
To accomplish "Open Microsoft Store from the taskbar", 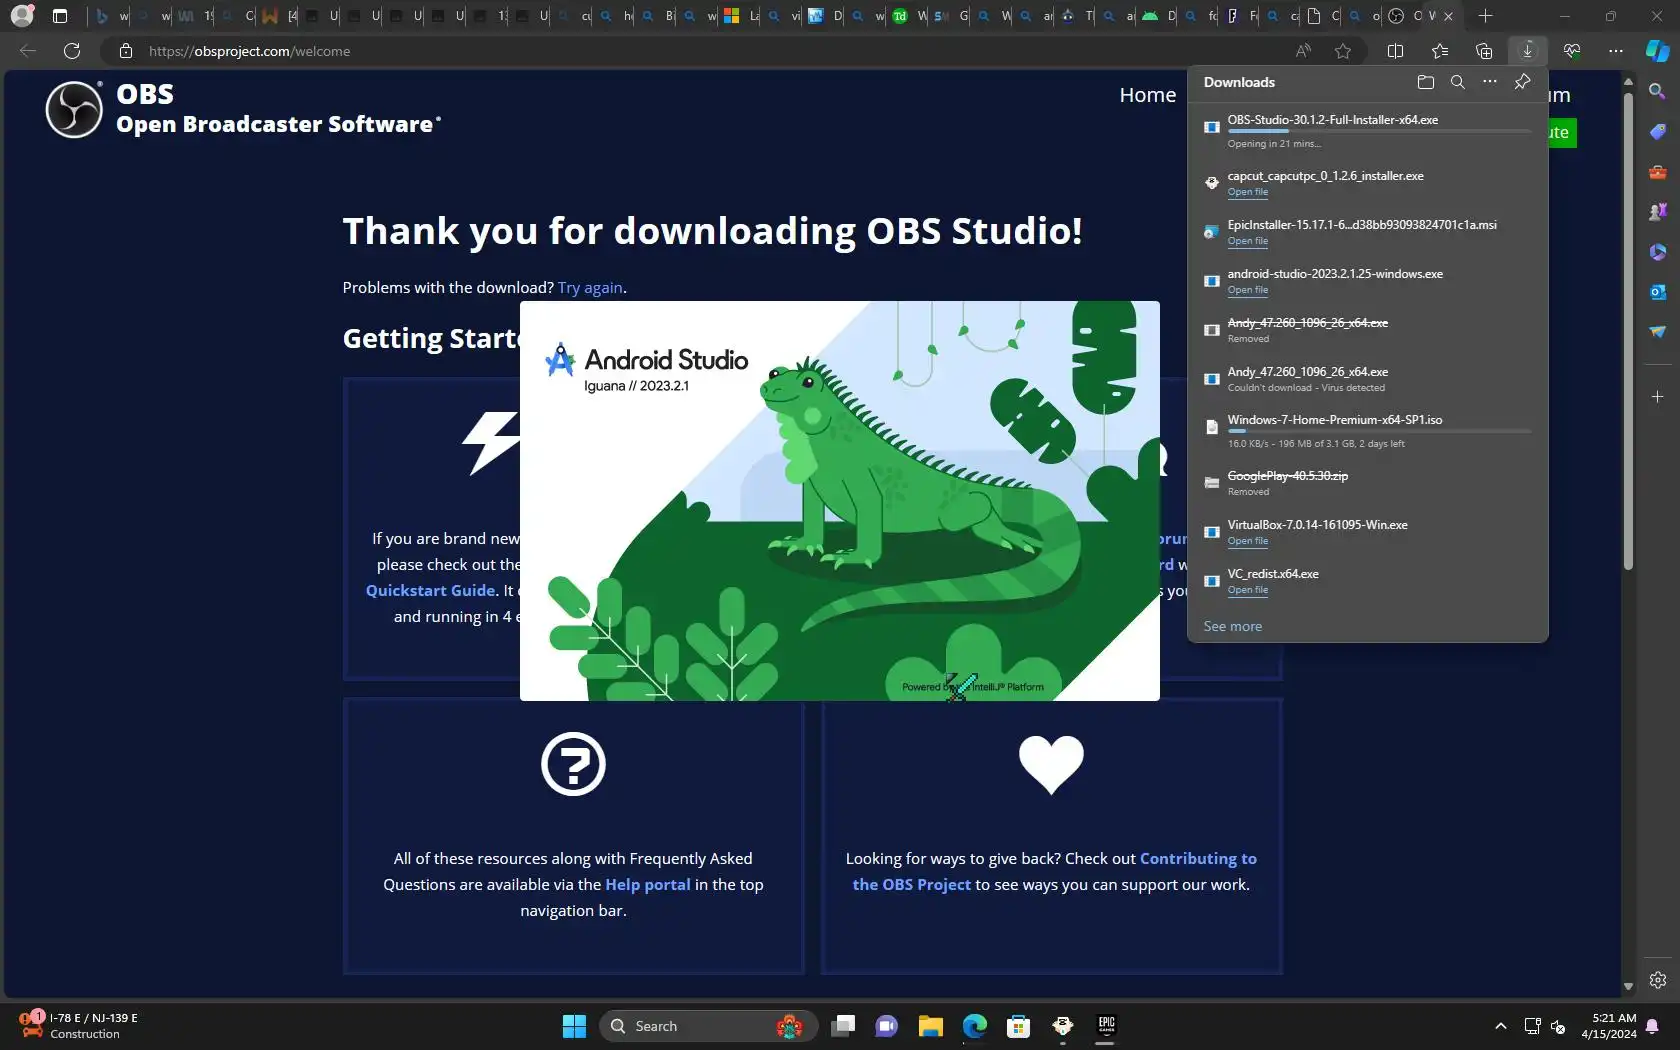I will 1018,1026.
